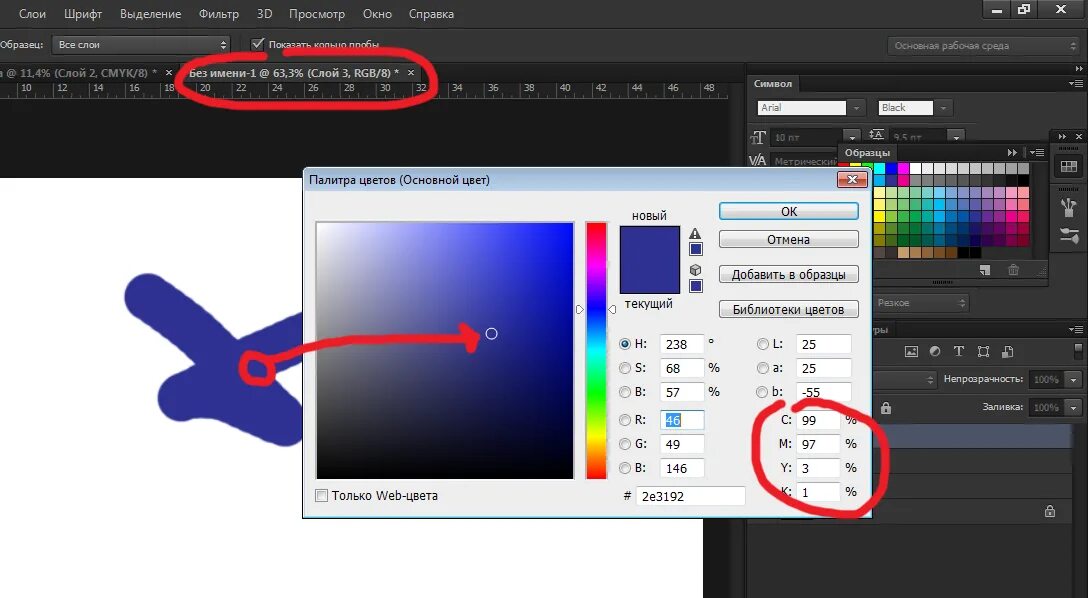Click the kerning V/A icon
The height and width of the screenshot is (598, 1088).
pos(758,160)
